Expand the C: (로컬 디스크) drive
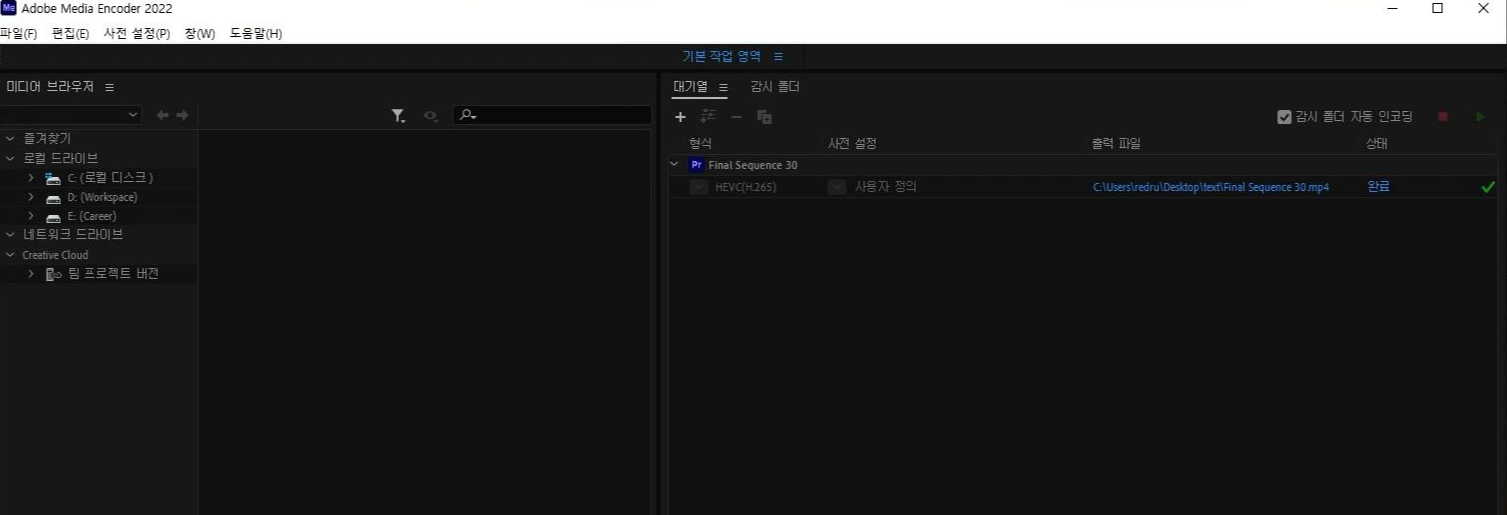This screenshot has height=515, width=1507. pyautogui.click(x=31, y=177)
